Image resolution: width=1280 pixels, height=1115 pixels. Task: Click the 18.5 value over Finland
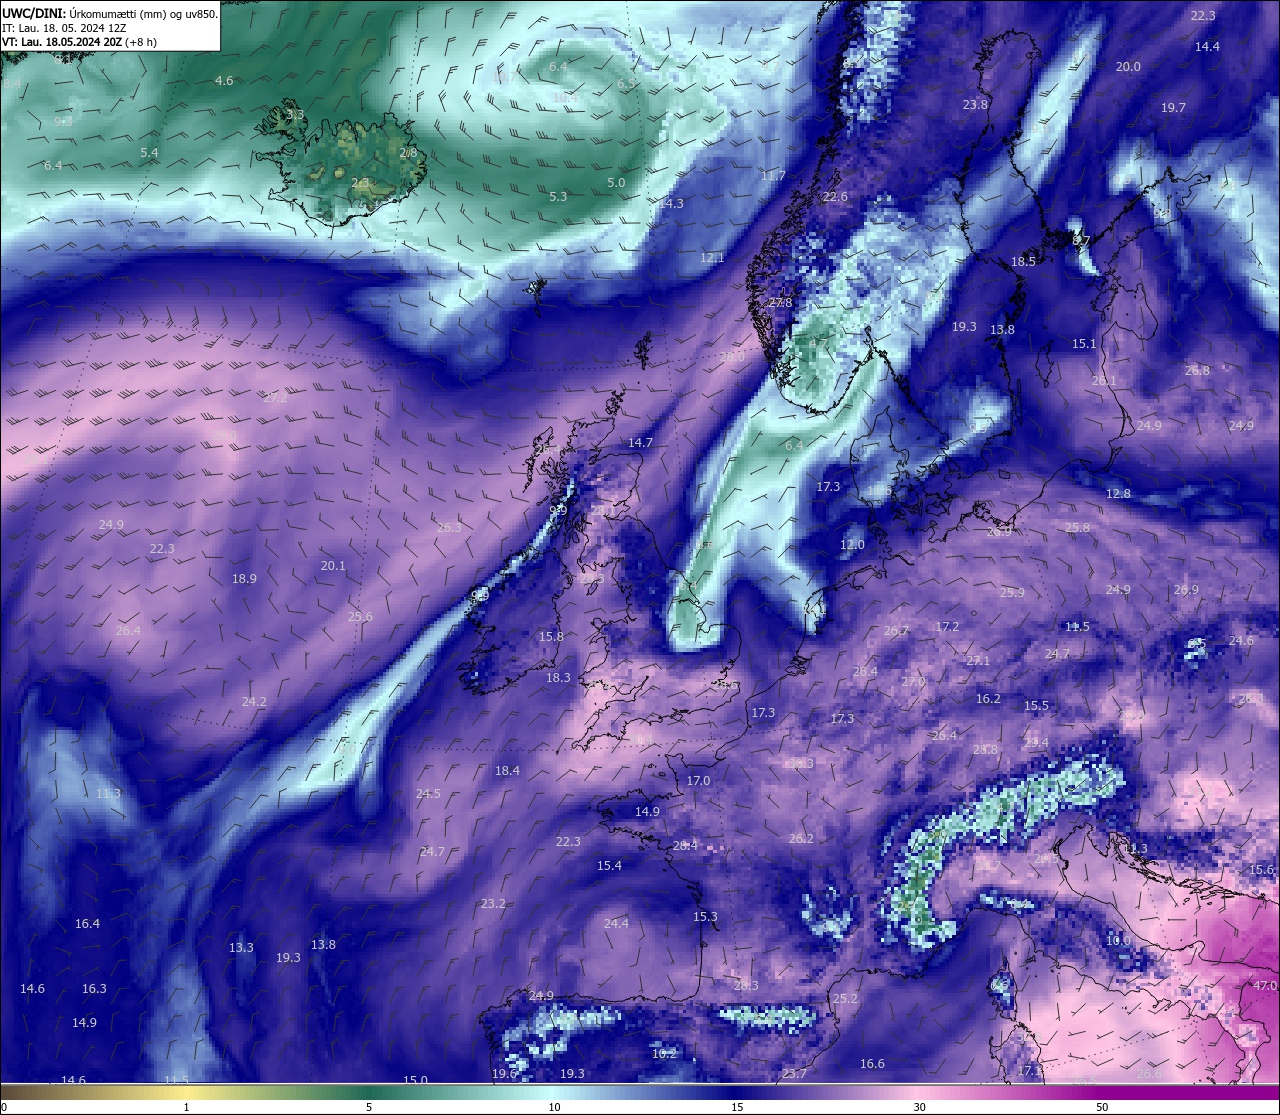pos(1023,261)
